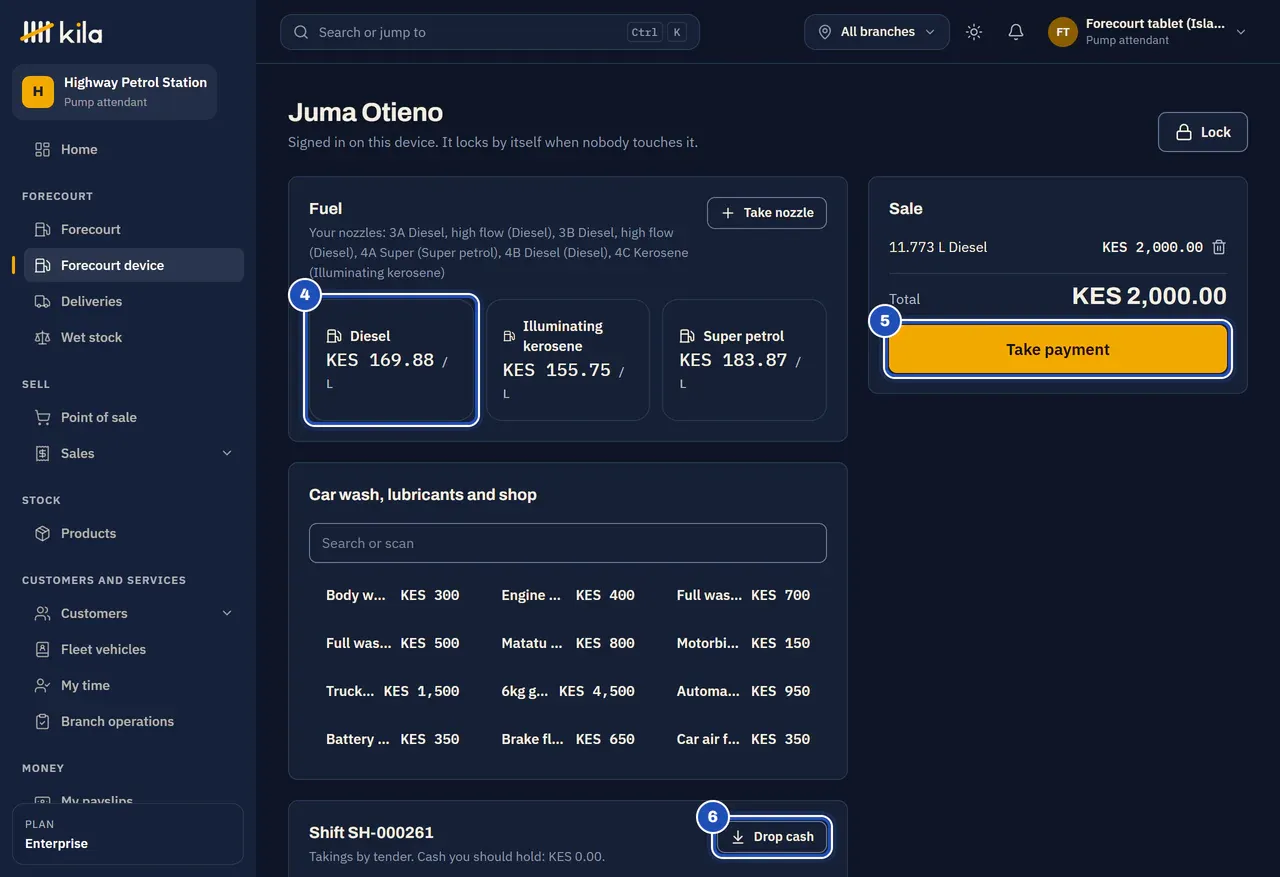This screenshot has width=1280, height=877.
Task: Click the Drop cash button
Action: (772, 837)
